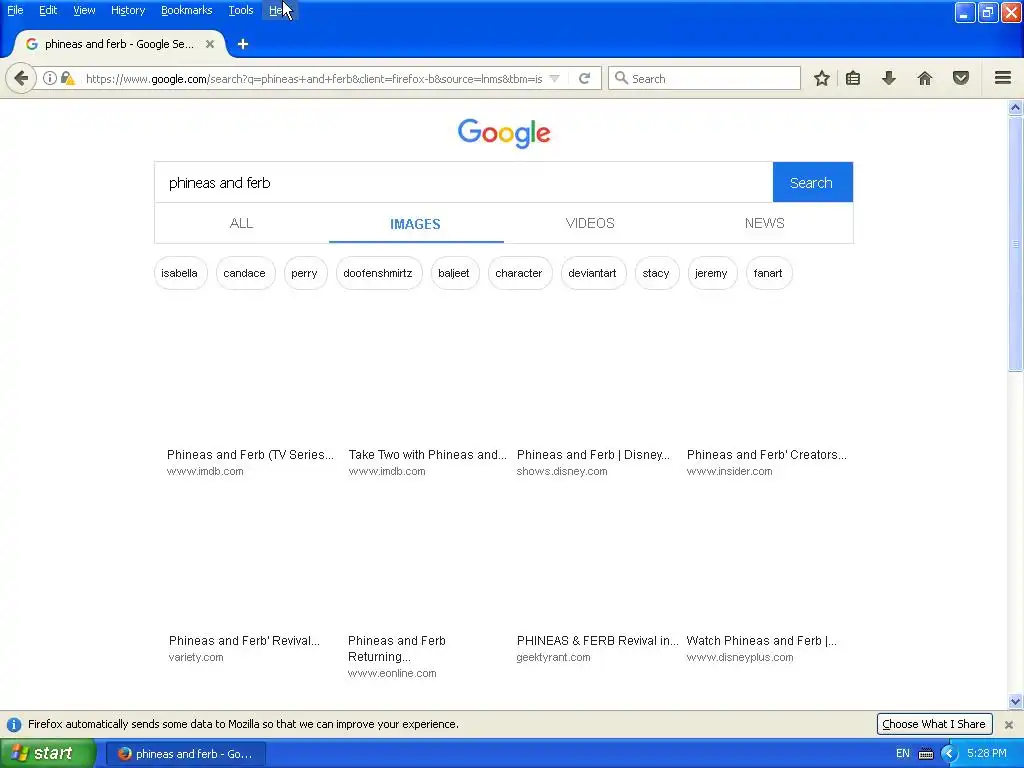Open the padlock security warning icon
The height and width of the screenshot is (768, 1024).
tap(67, 78)
